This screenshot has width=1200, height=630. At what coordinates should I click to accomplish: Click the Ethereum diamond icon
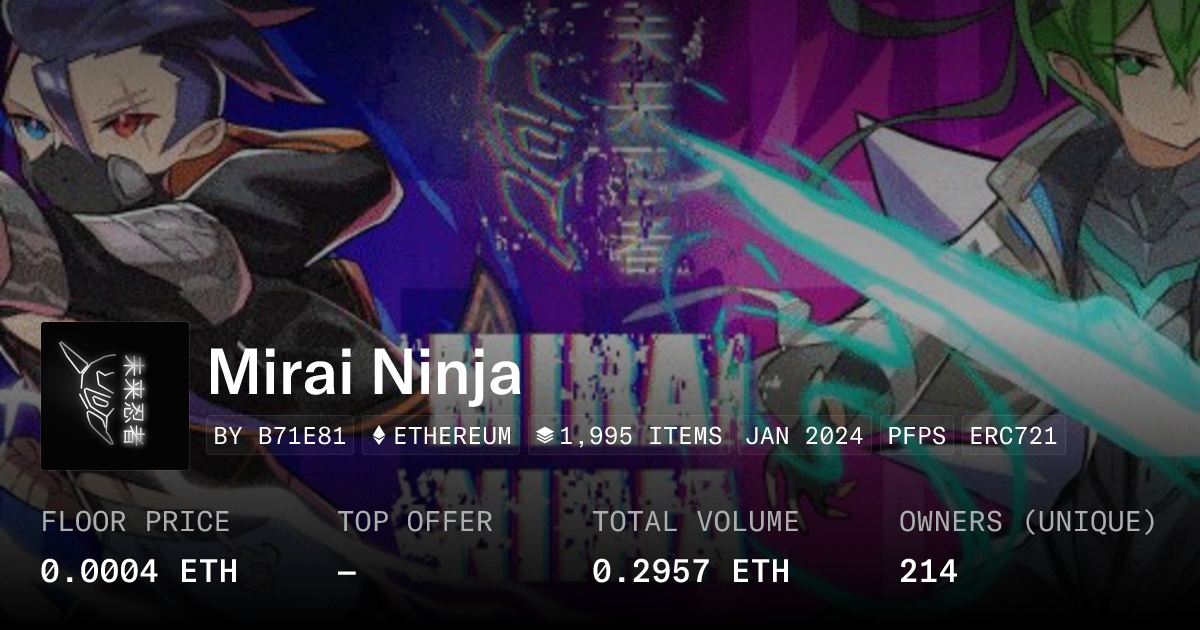point(379,436)
